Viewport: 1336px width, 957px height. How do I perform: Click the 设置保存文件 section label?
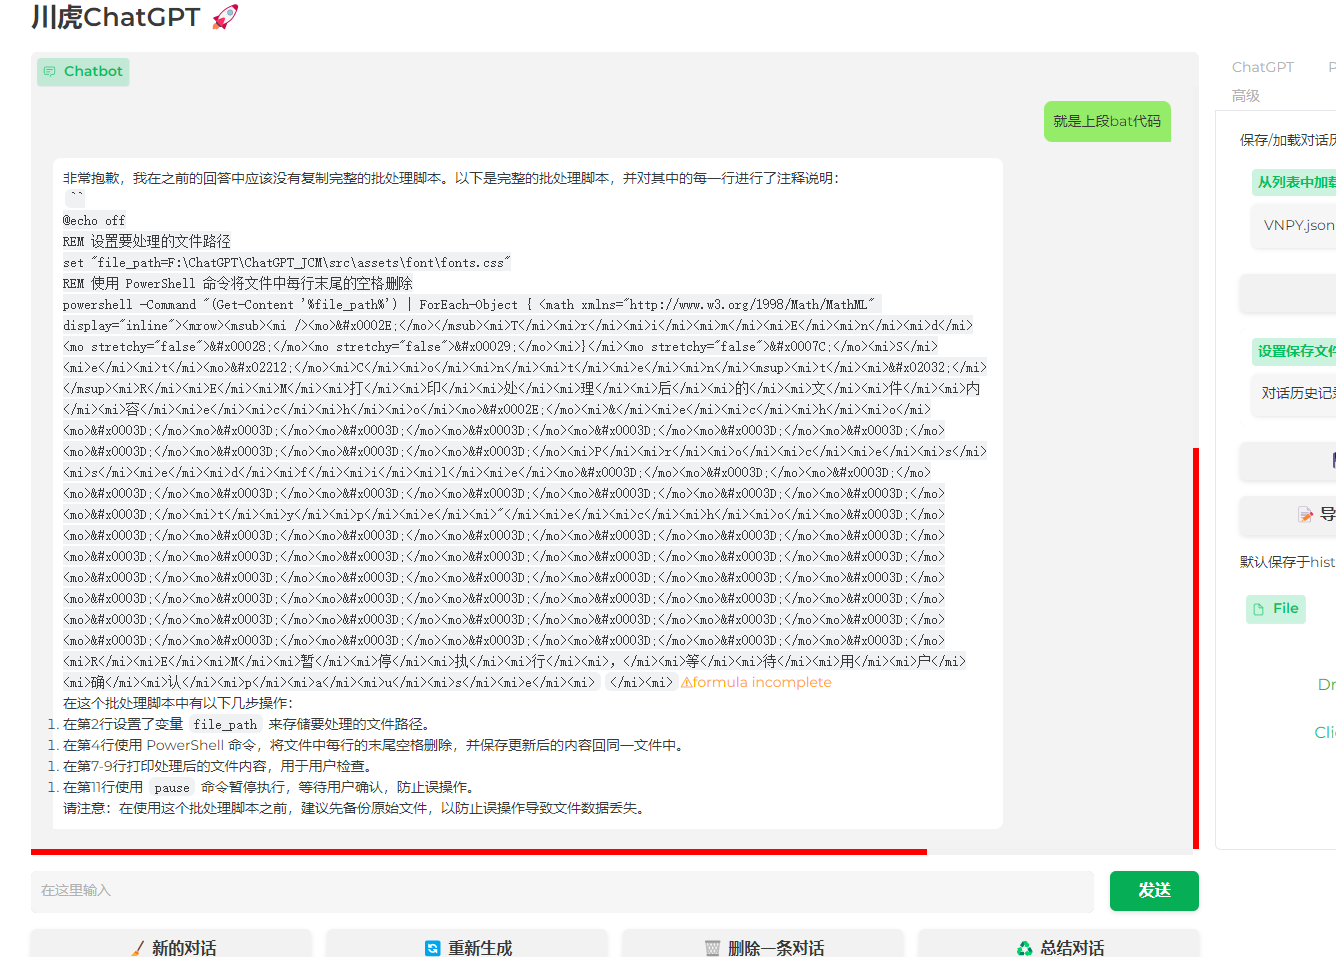(1294, 351)
